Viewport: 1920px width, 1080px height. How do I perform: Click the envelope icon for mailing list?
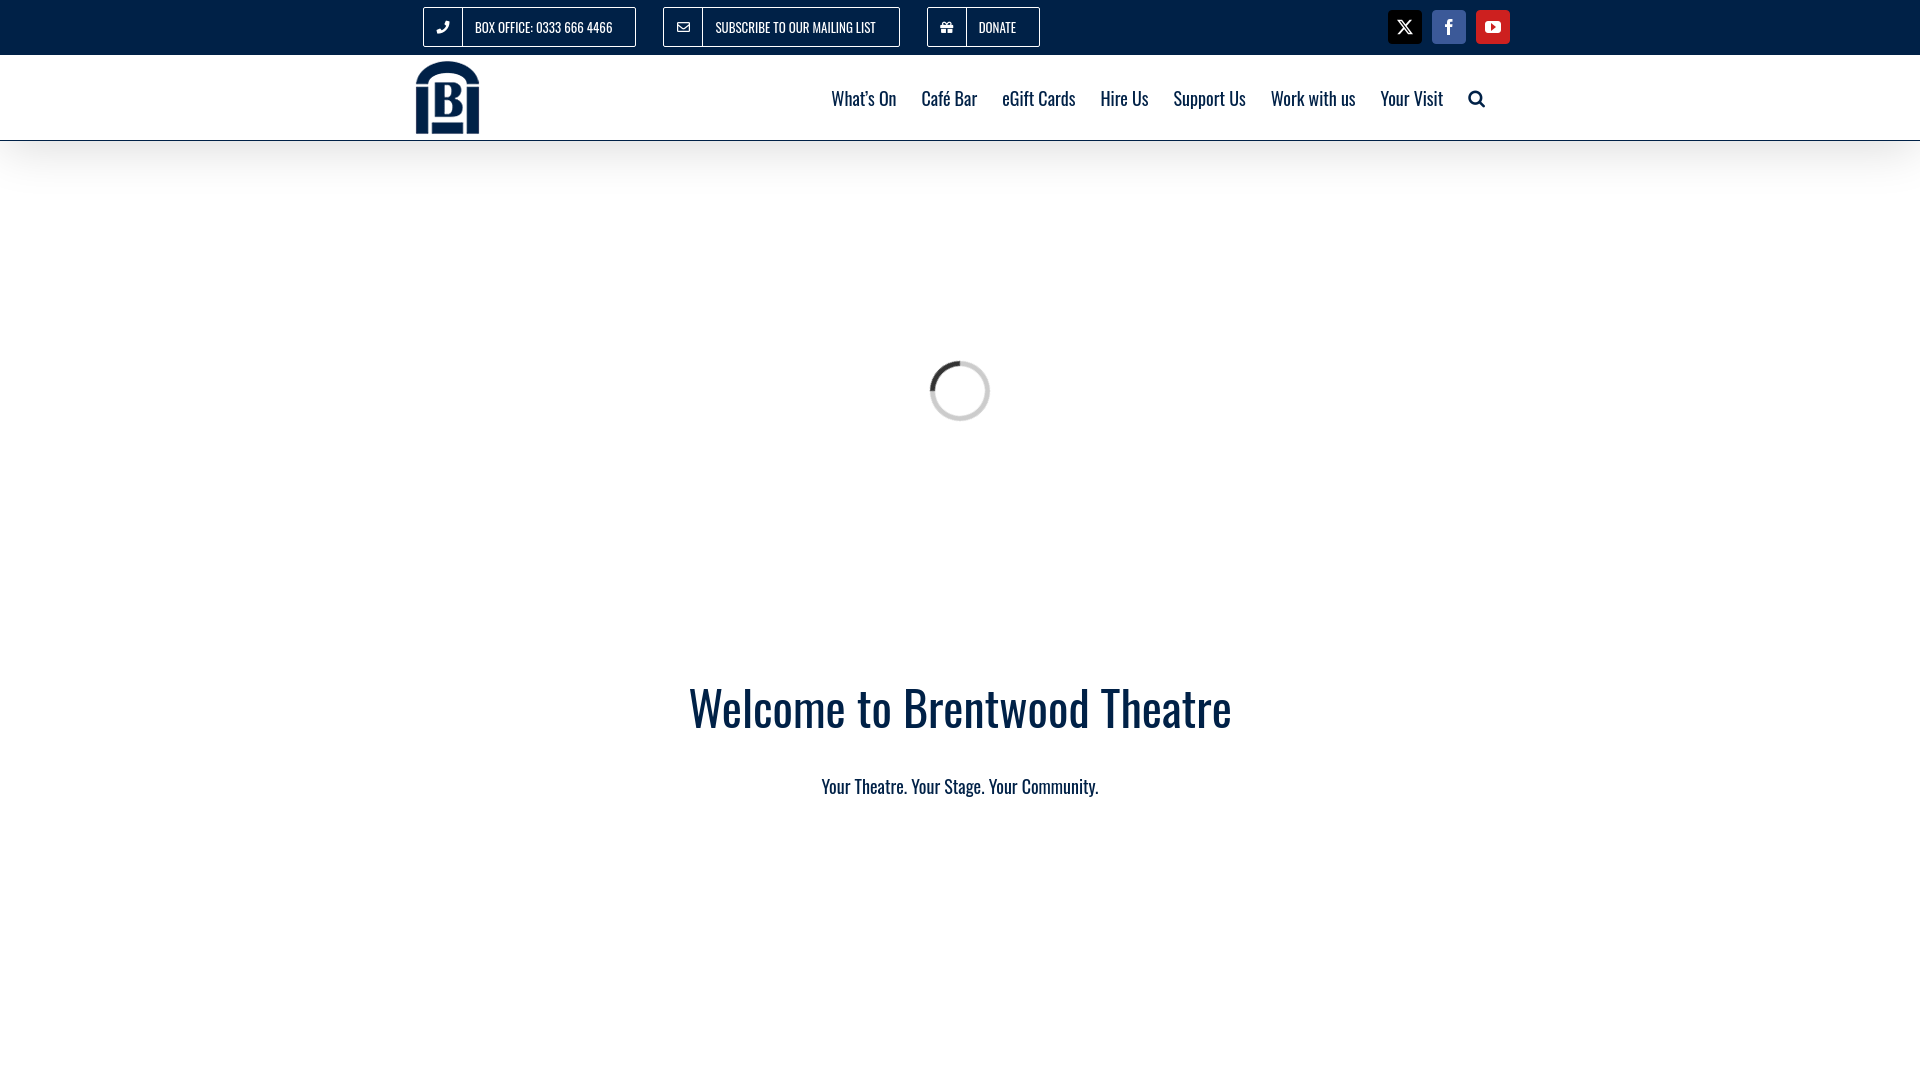click(x=683, y=27)
